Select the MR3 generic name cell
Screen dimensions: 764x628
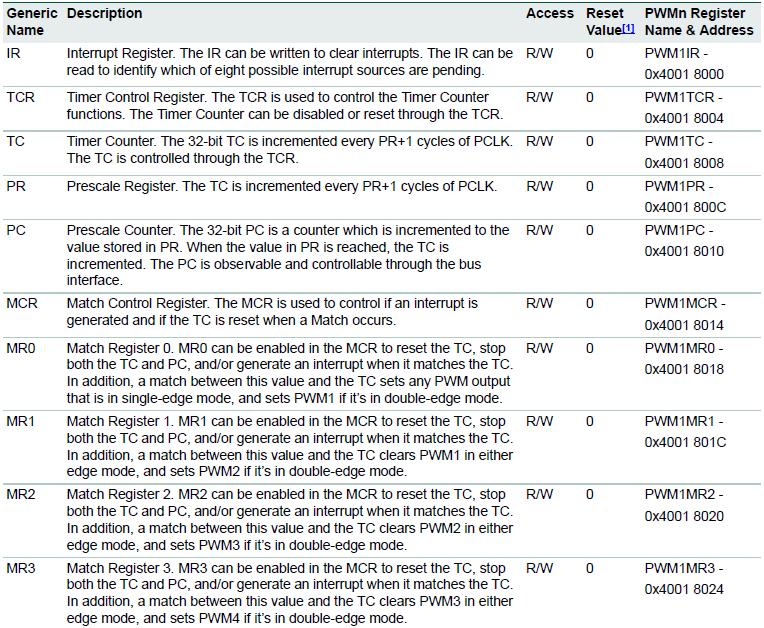(21, 567)
